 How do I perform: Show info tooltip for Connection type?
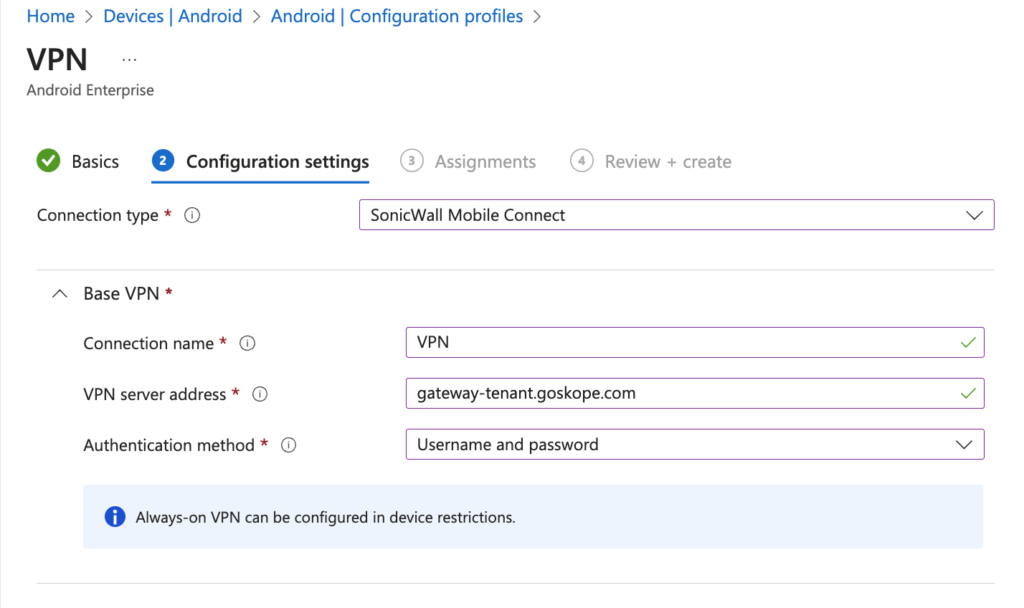pos(192,216)
